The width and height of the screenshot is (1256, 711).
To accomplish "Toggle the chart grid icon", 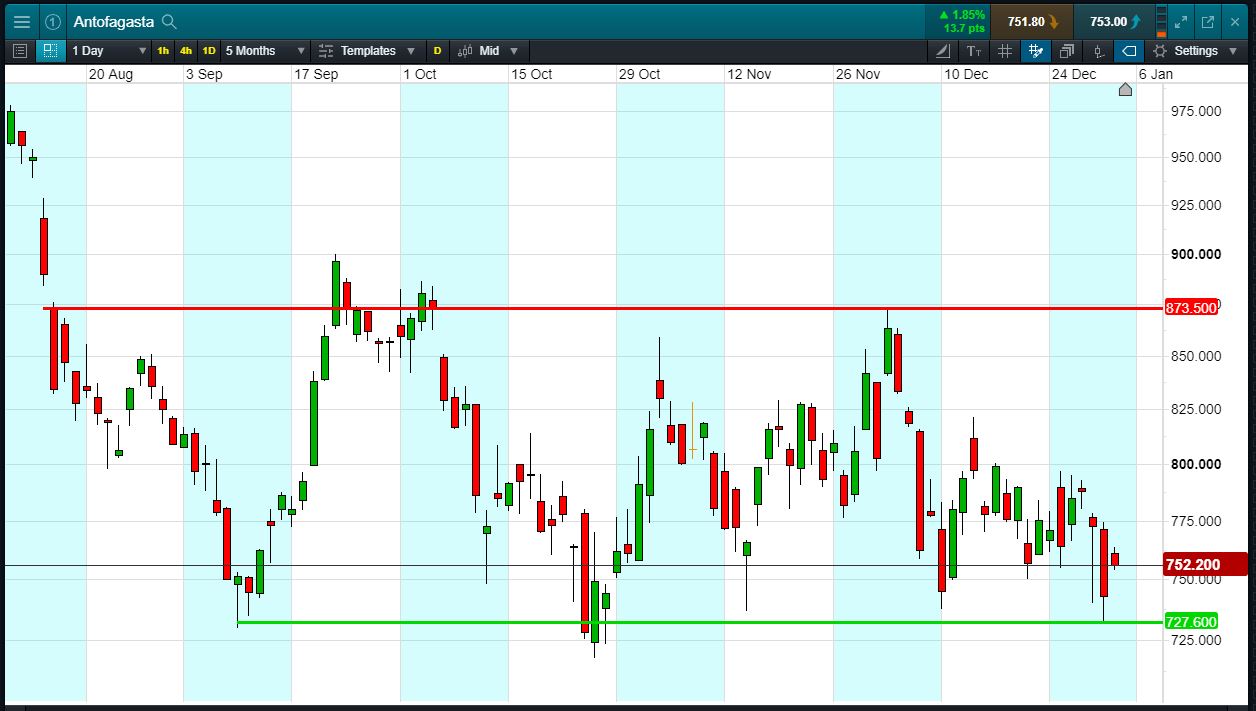I will click(1005, 50).
